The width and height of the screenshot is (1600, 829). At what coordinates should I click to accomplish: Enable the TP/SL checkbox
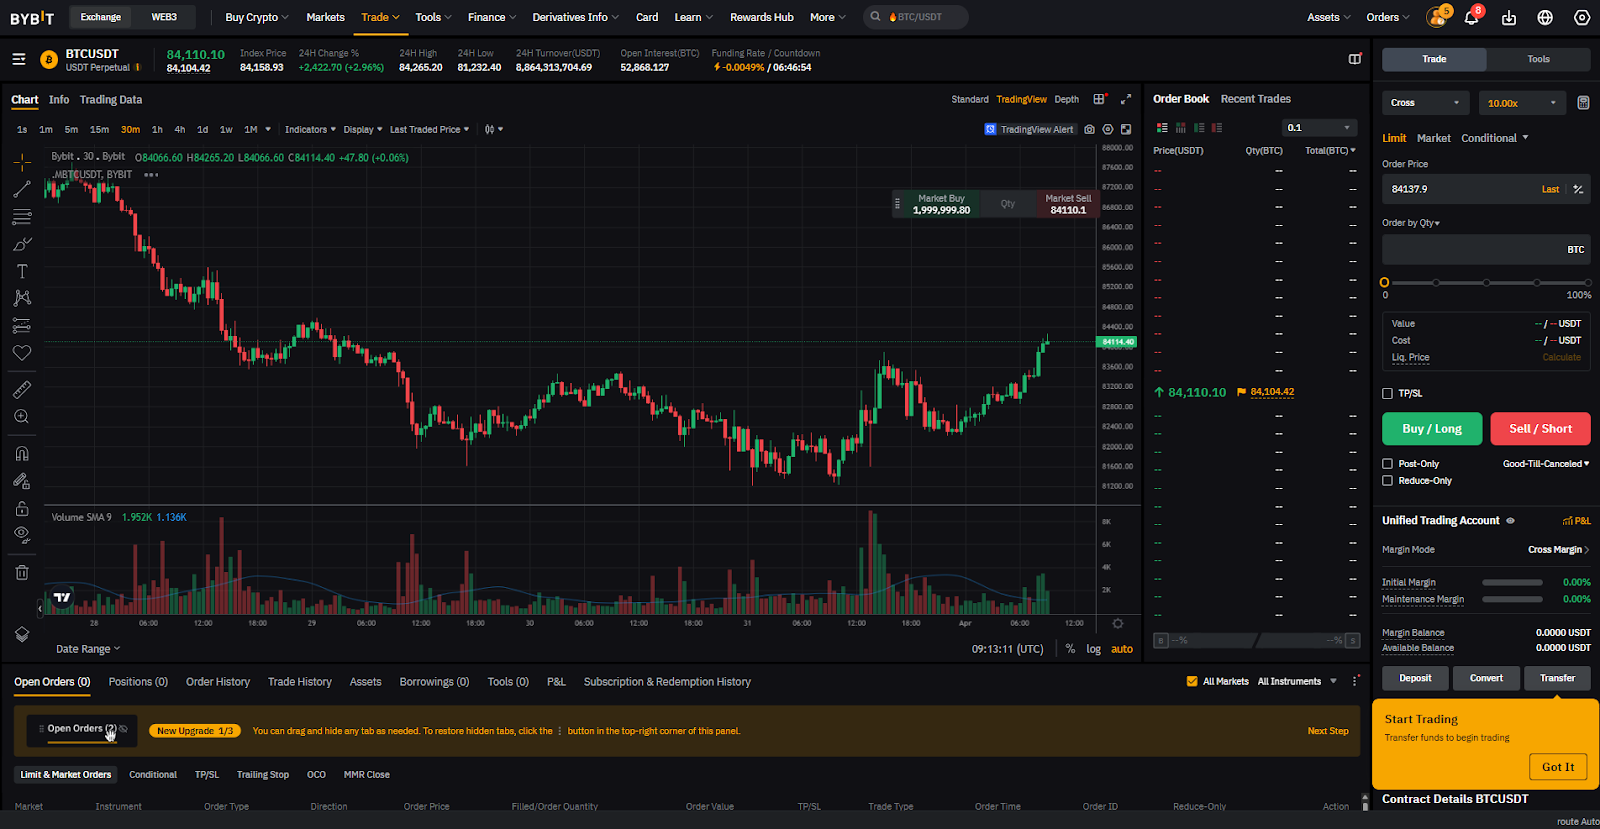1387,393
